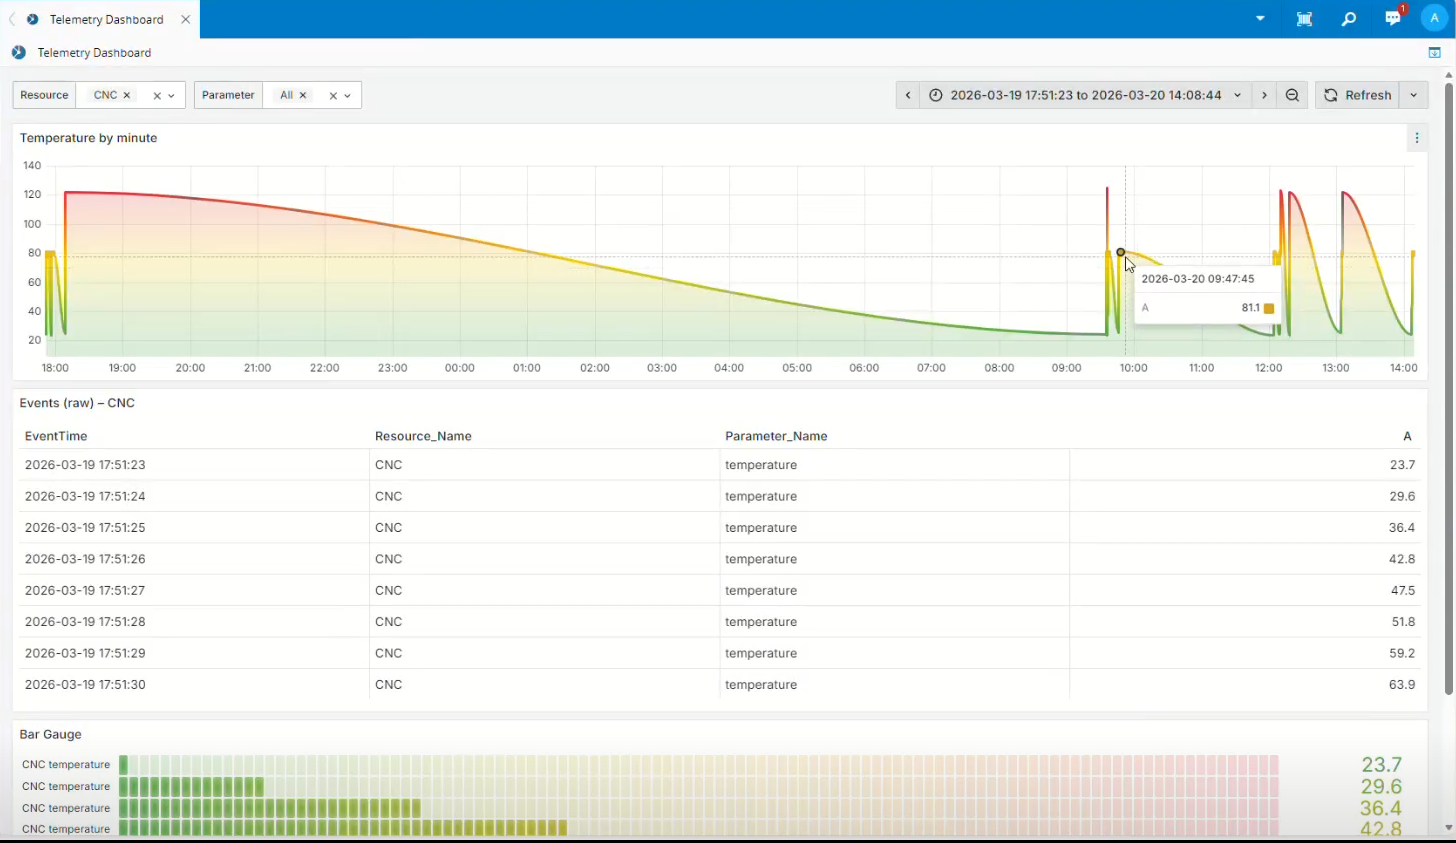Viewport: 1456px width, 843px height.
Task: Sort the table by EventTime column header
Action: [56, 436]
